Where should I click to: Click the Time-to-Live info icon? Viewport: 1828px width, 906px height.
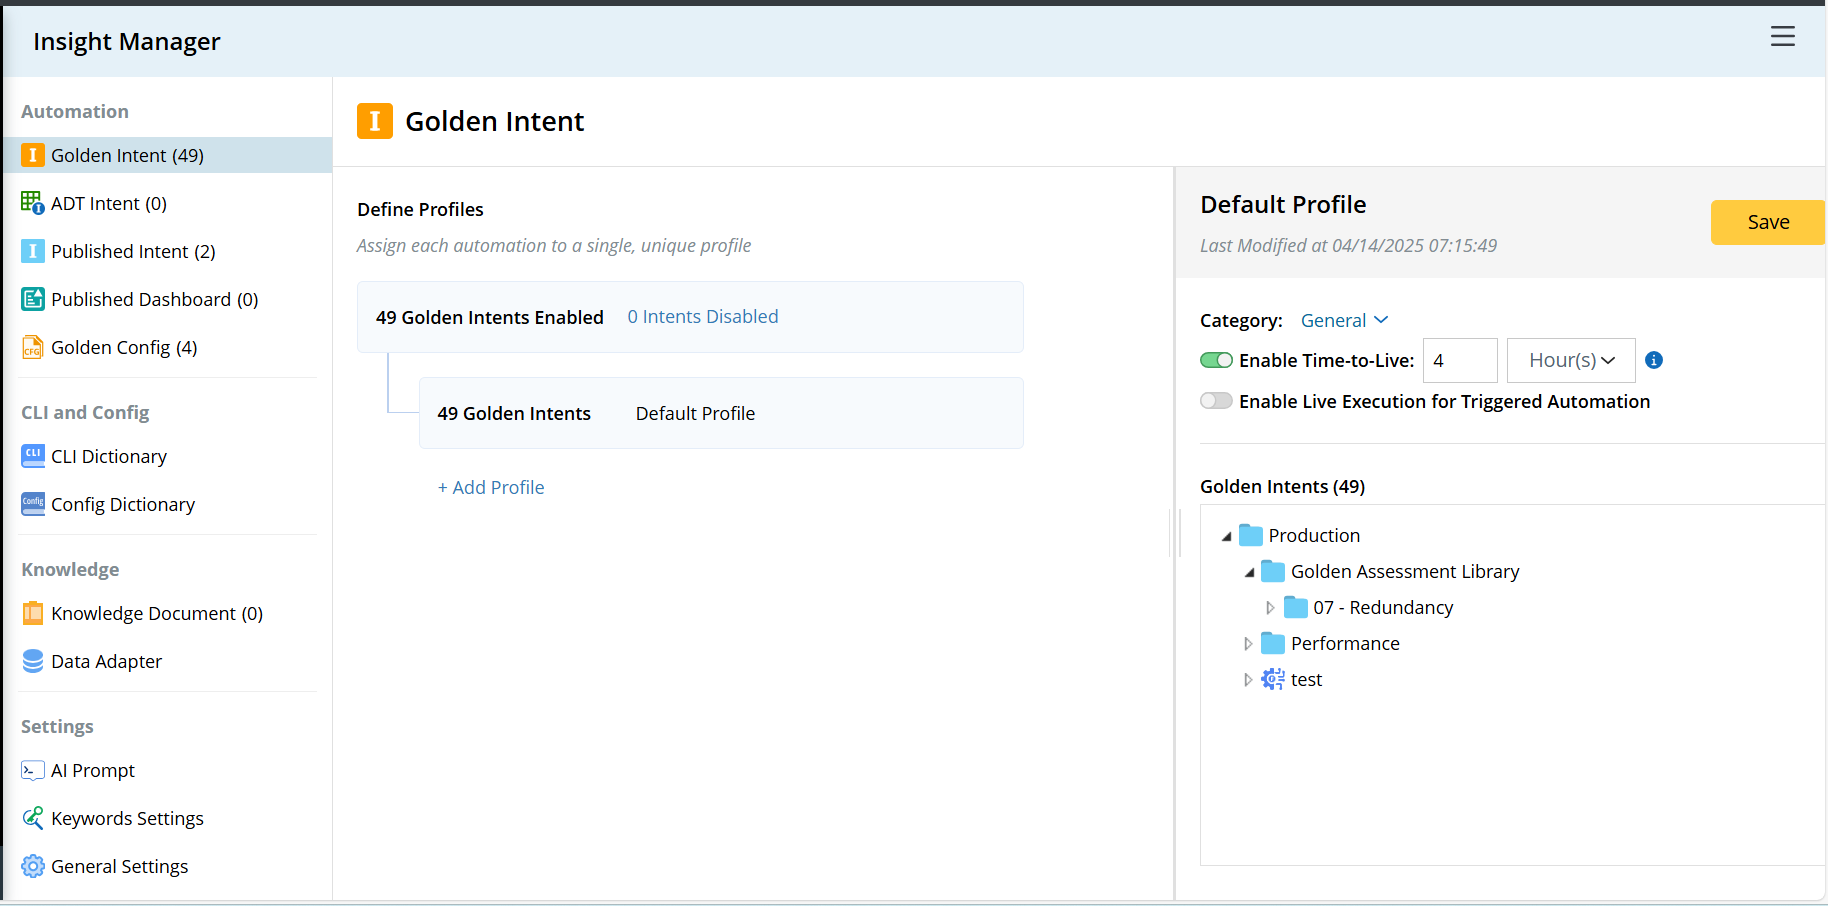pyautogui.click(x=1654, y=360)
